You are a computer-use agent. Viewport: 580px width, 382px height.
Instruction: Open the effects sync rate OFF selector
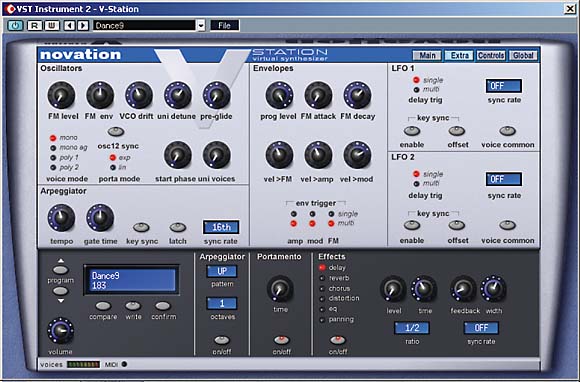point(481,328)
